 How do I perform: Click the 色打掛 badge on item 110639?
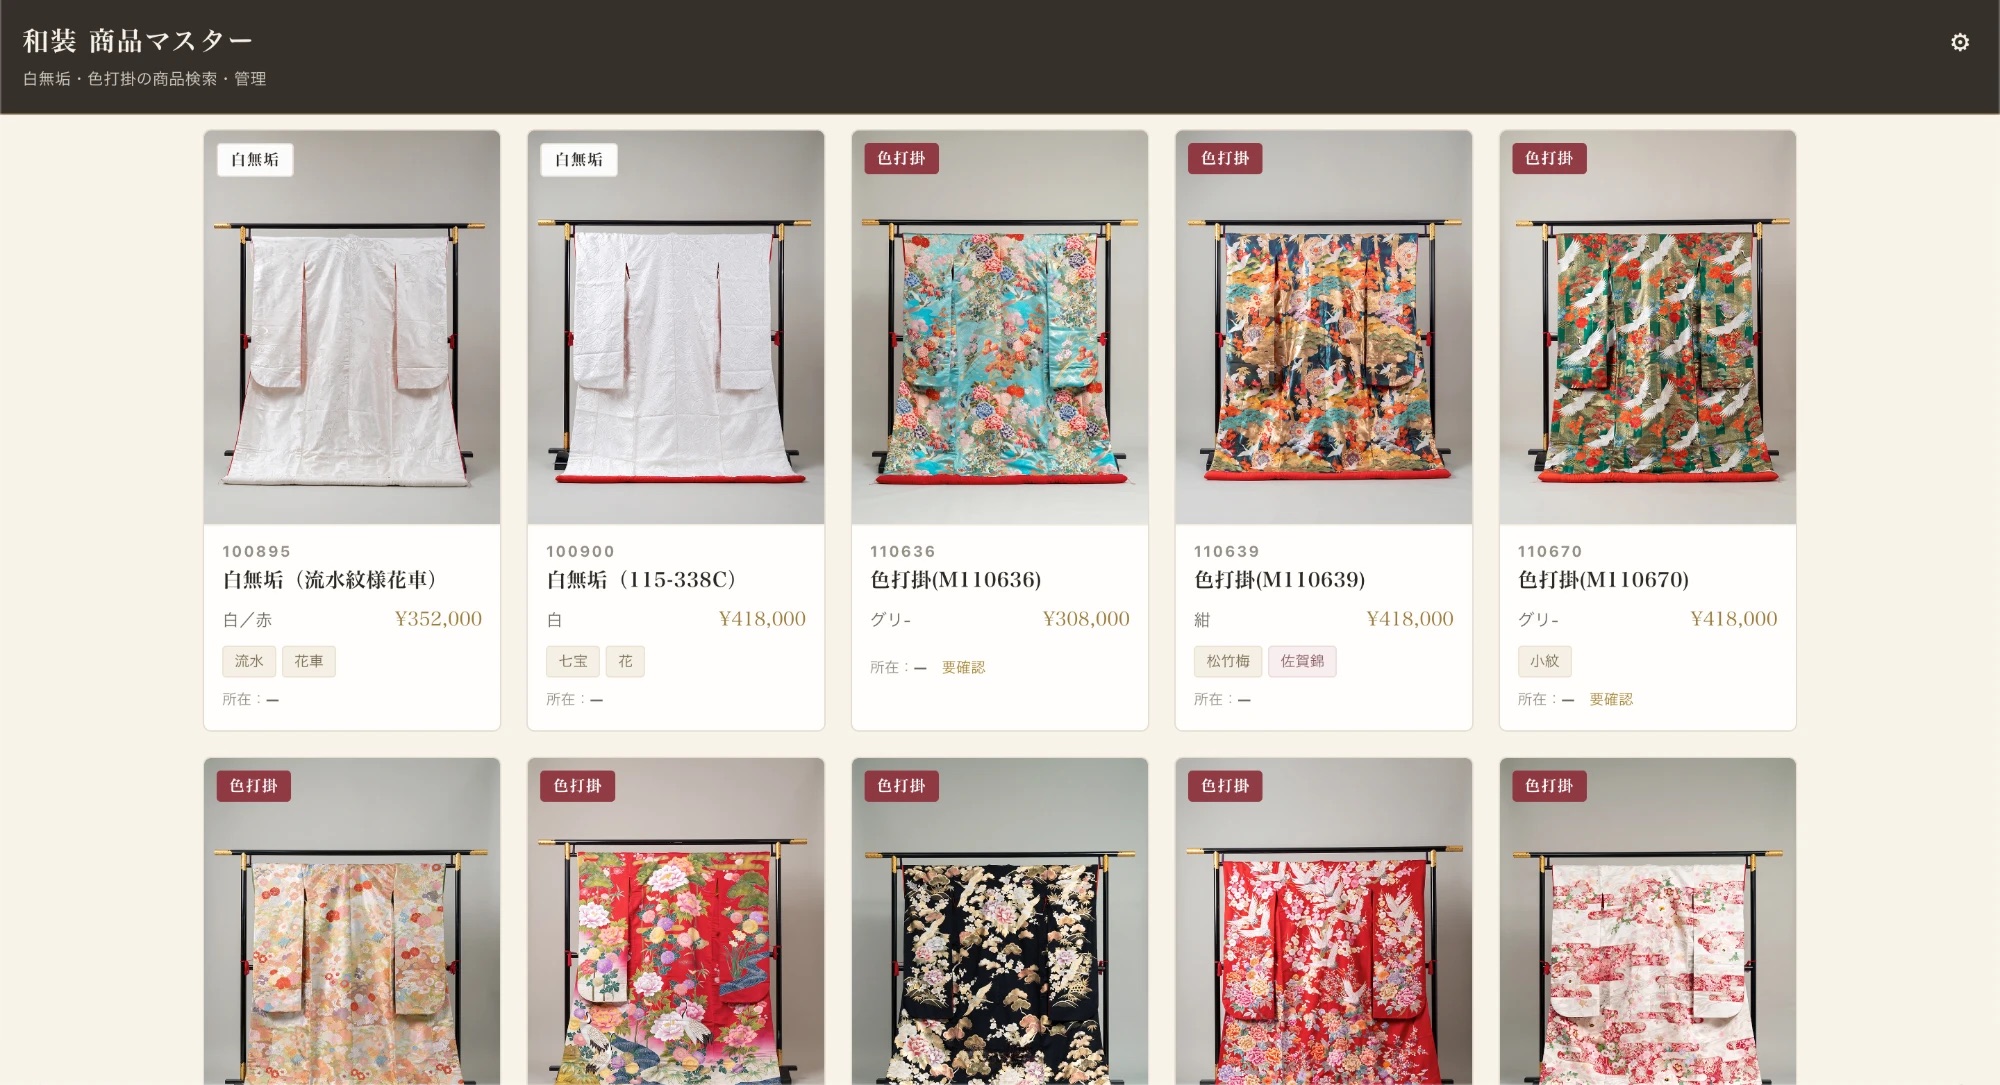tap(1225, 158)
